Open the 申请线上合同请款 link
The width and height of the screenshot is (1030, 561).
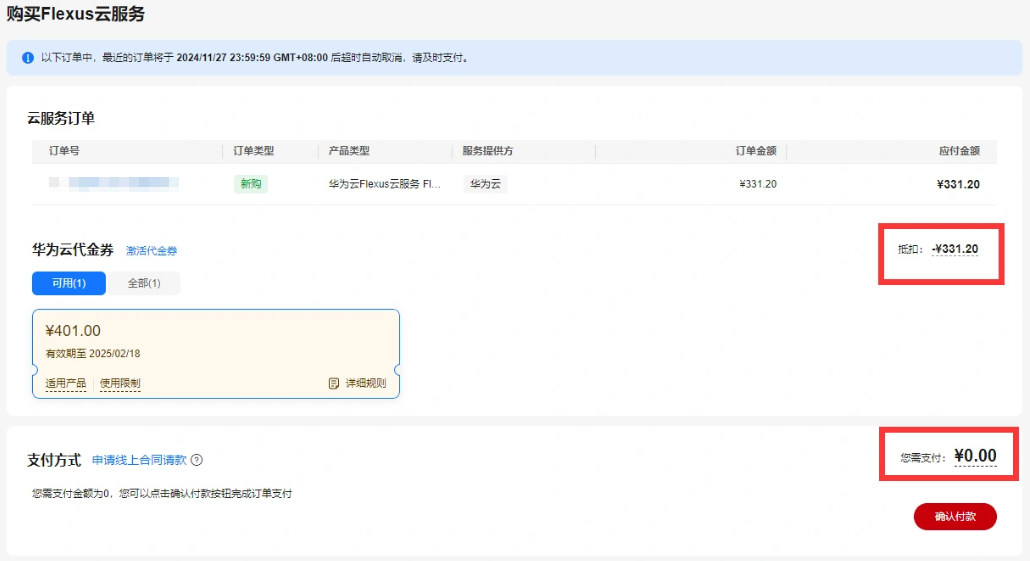coord(139,460)
